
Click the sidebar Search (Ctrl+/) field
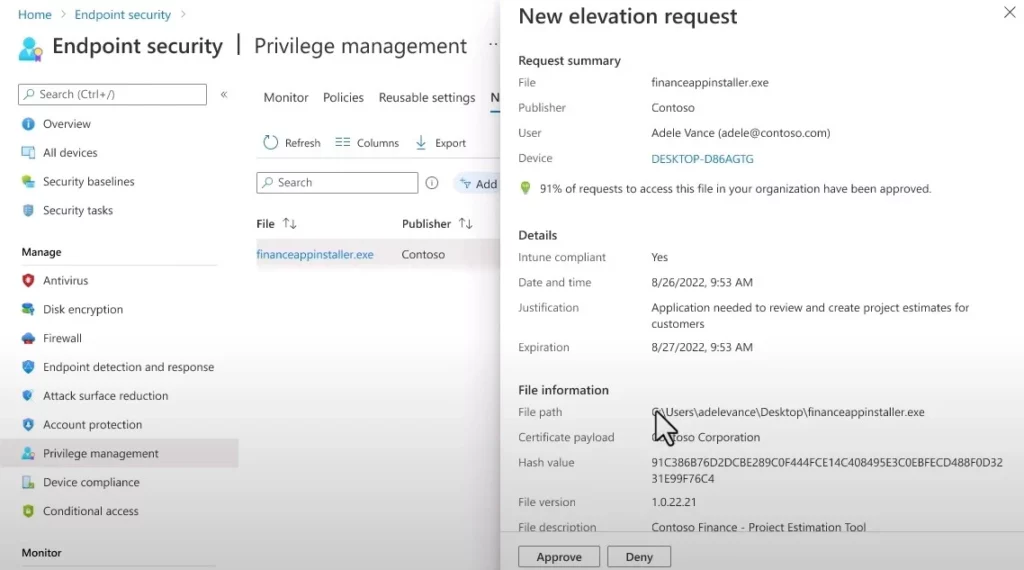click(112, 94)
